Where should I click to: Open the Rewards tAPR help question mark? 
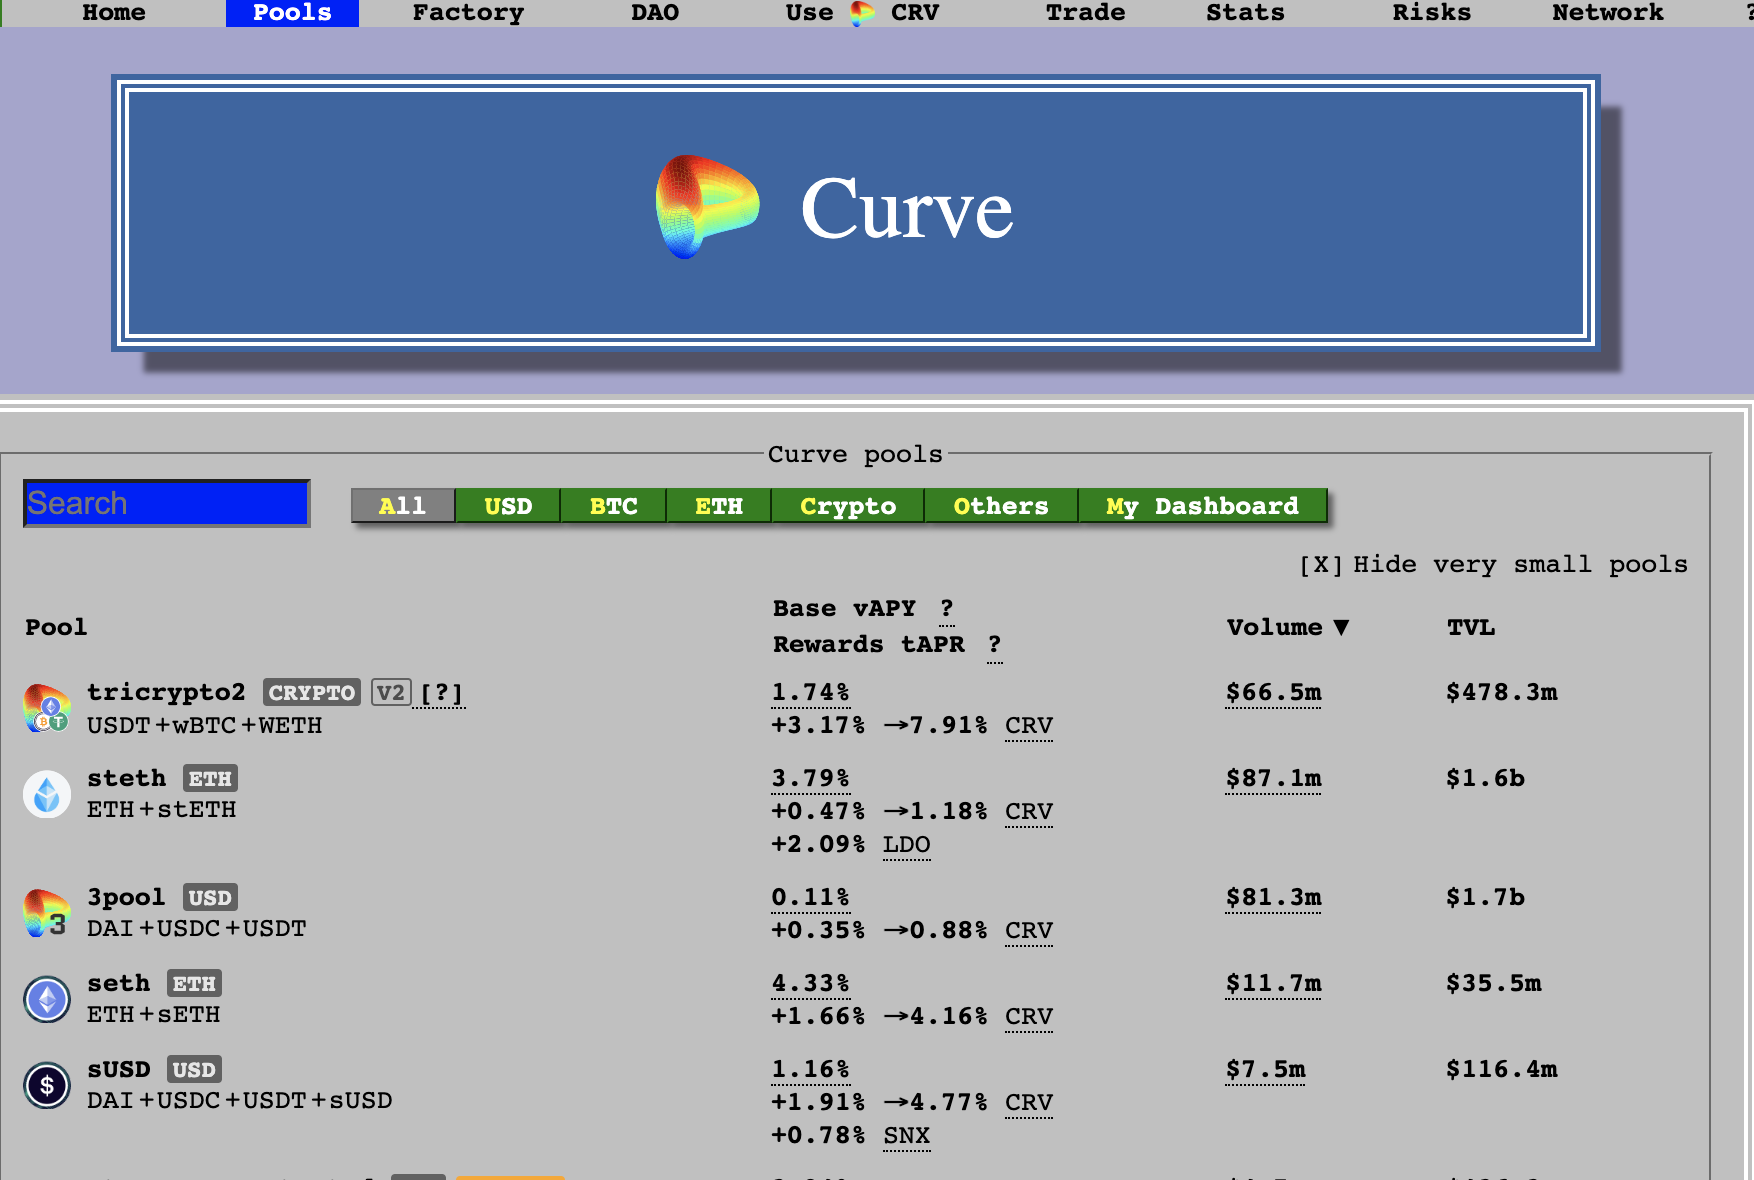pyautogui.click(x=994, y=644)
